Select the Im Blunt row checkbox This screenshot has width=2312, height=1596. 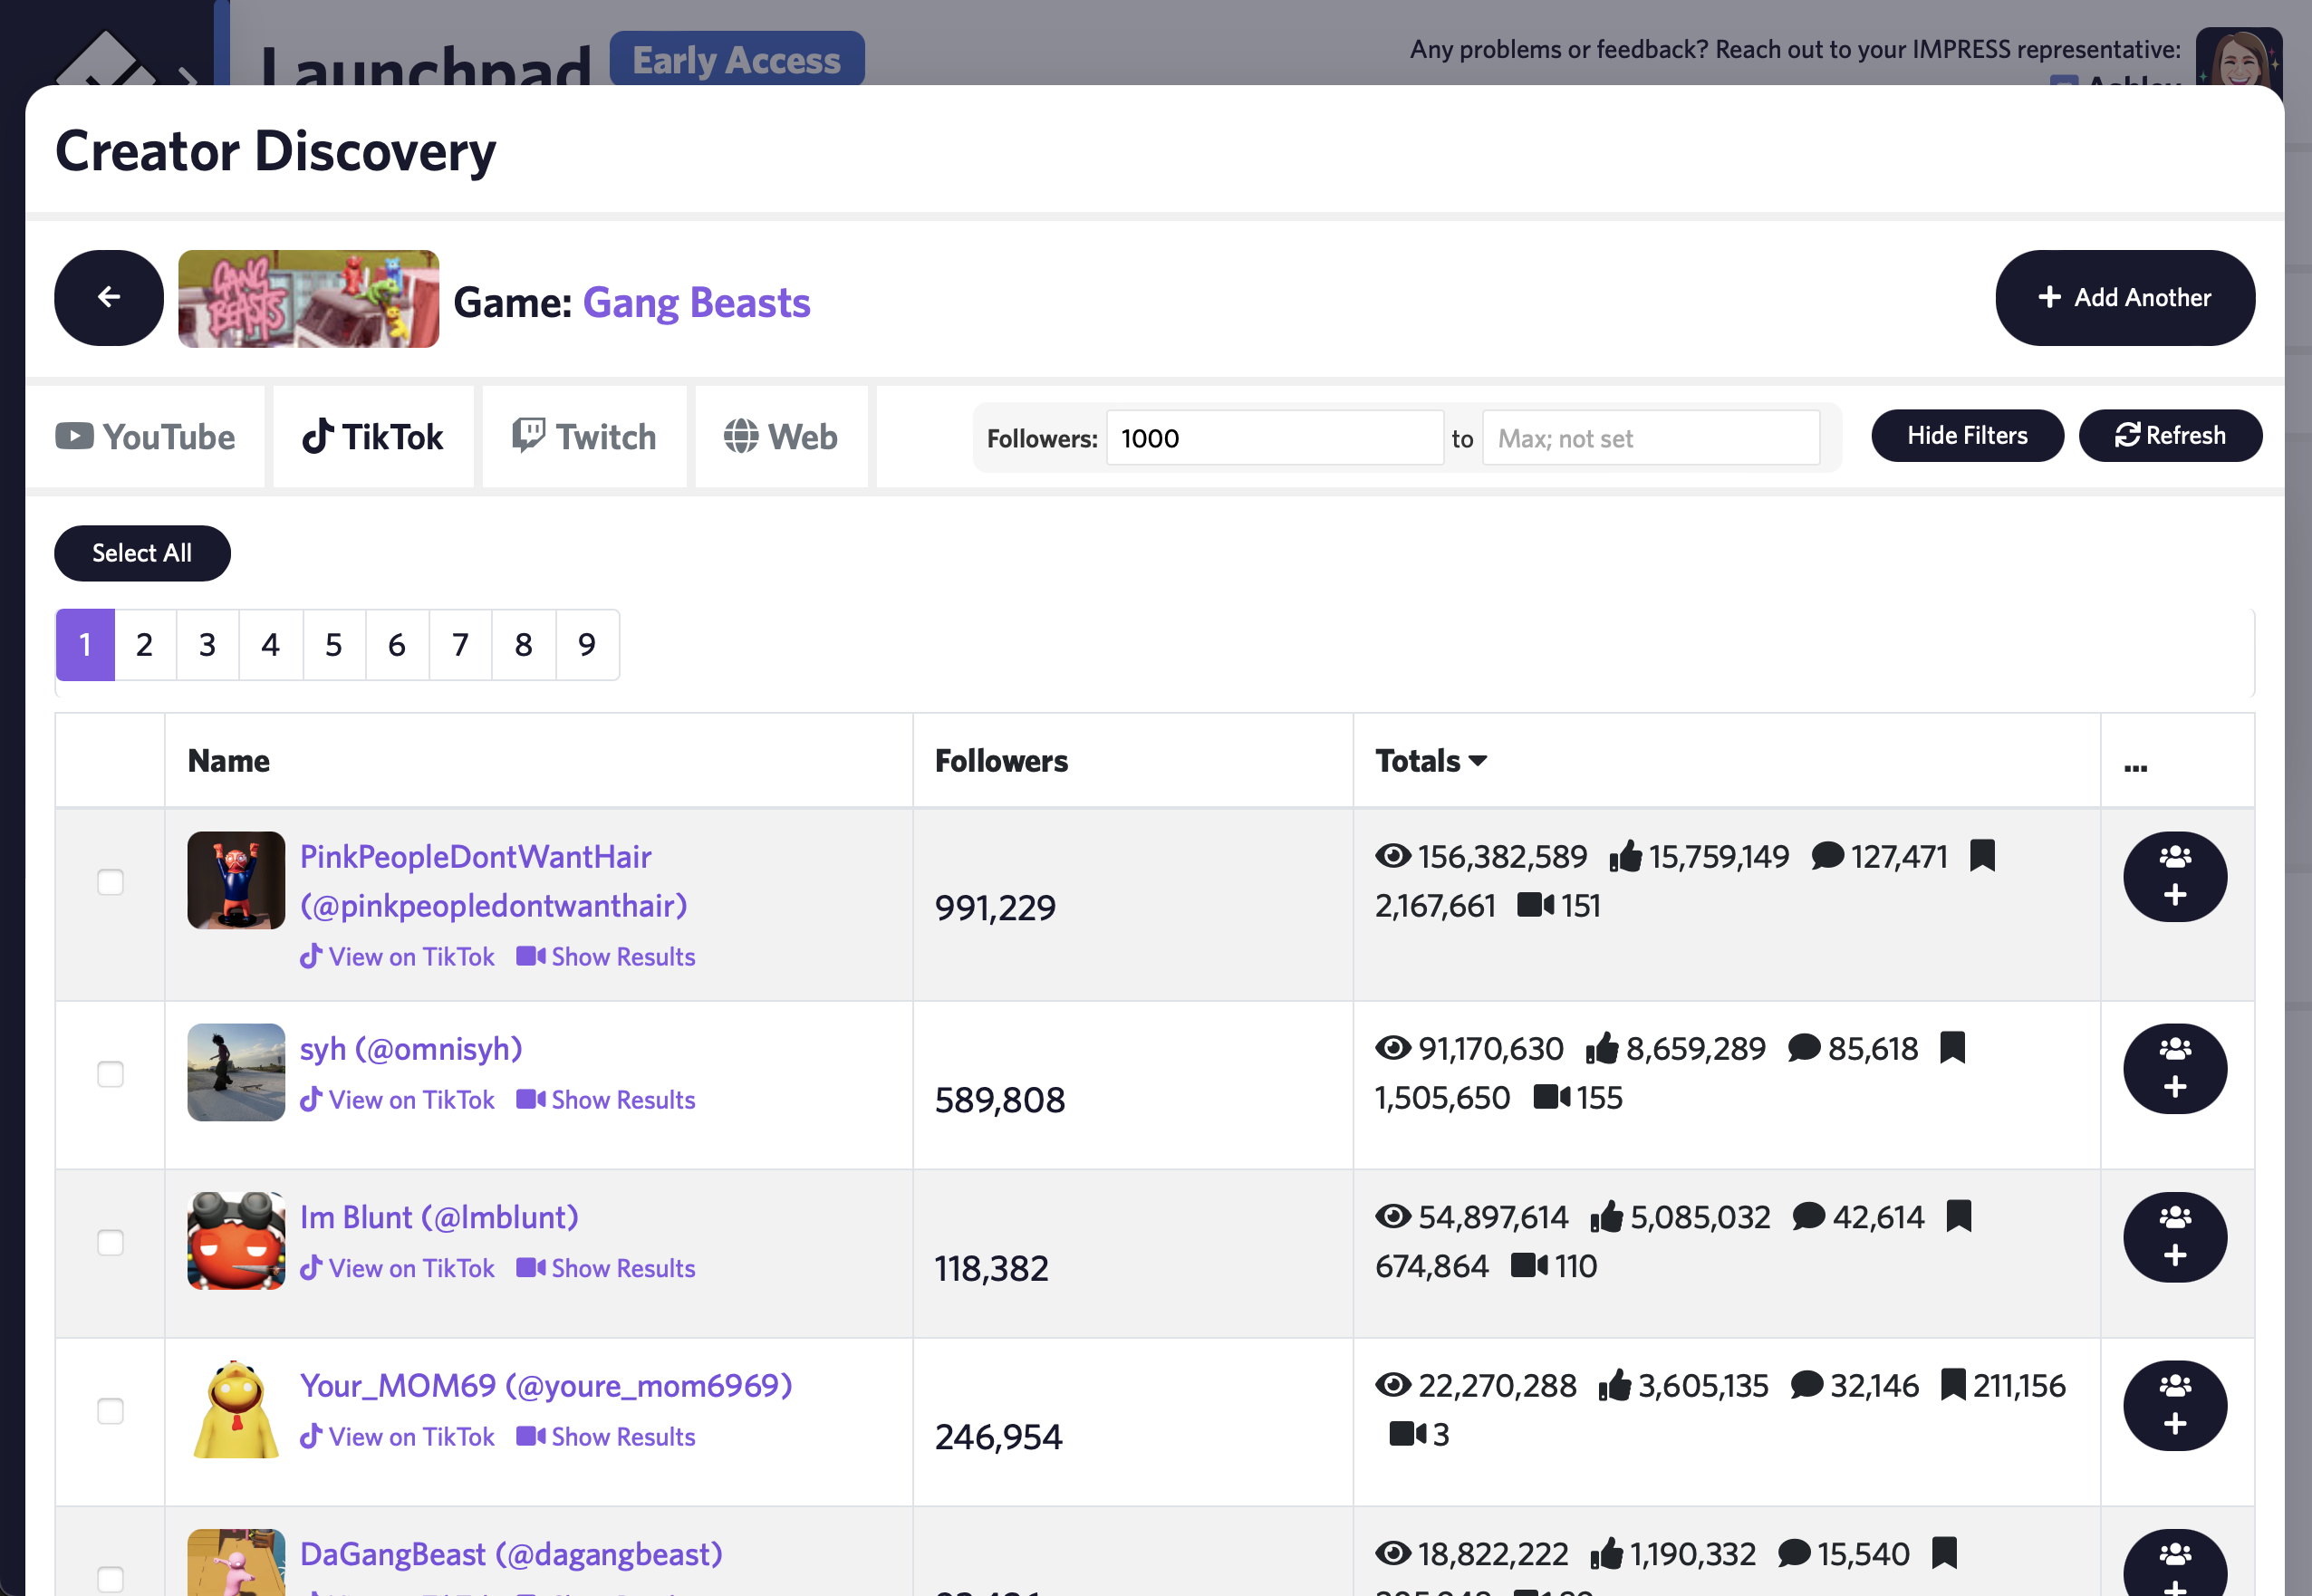point(110,1242)
